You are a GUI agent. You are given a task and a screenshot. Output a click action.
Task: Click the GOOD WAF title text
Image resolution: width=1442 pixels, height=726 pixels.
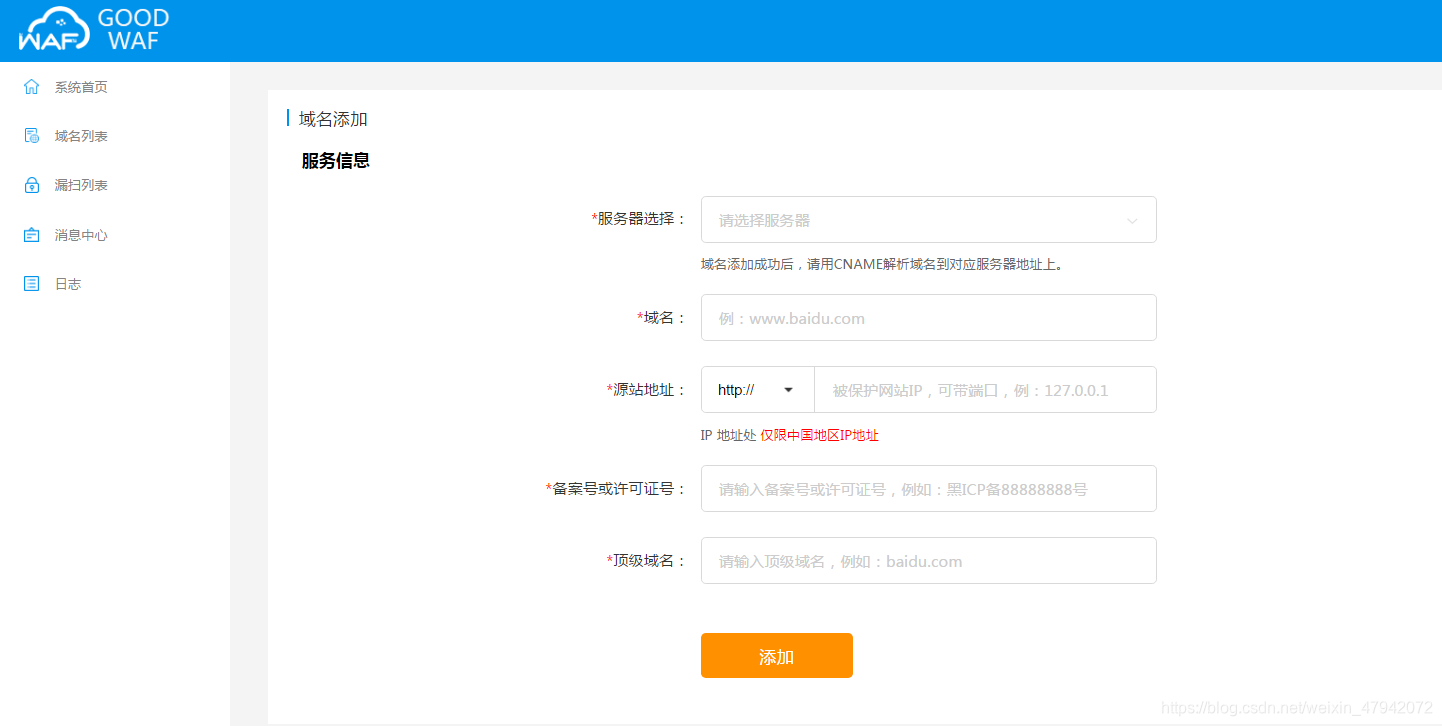point(133,30)
